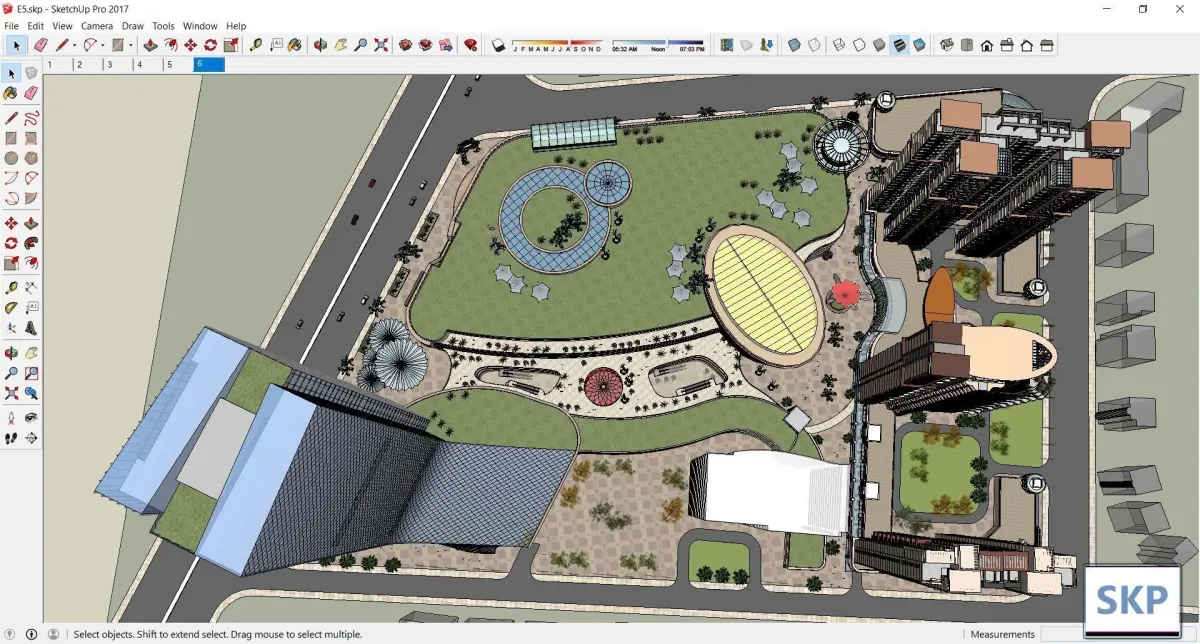Open the Help menu
The width and height of the screenshot is (1200, 644).
pos(236,26)
